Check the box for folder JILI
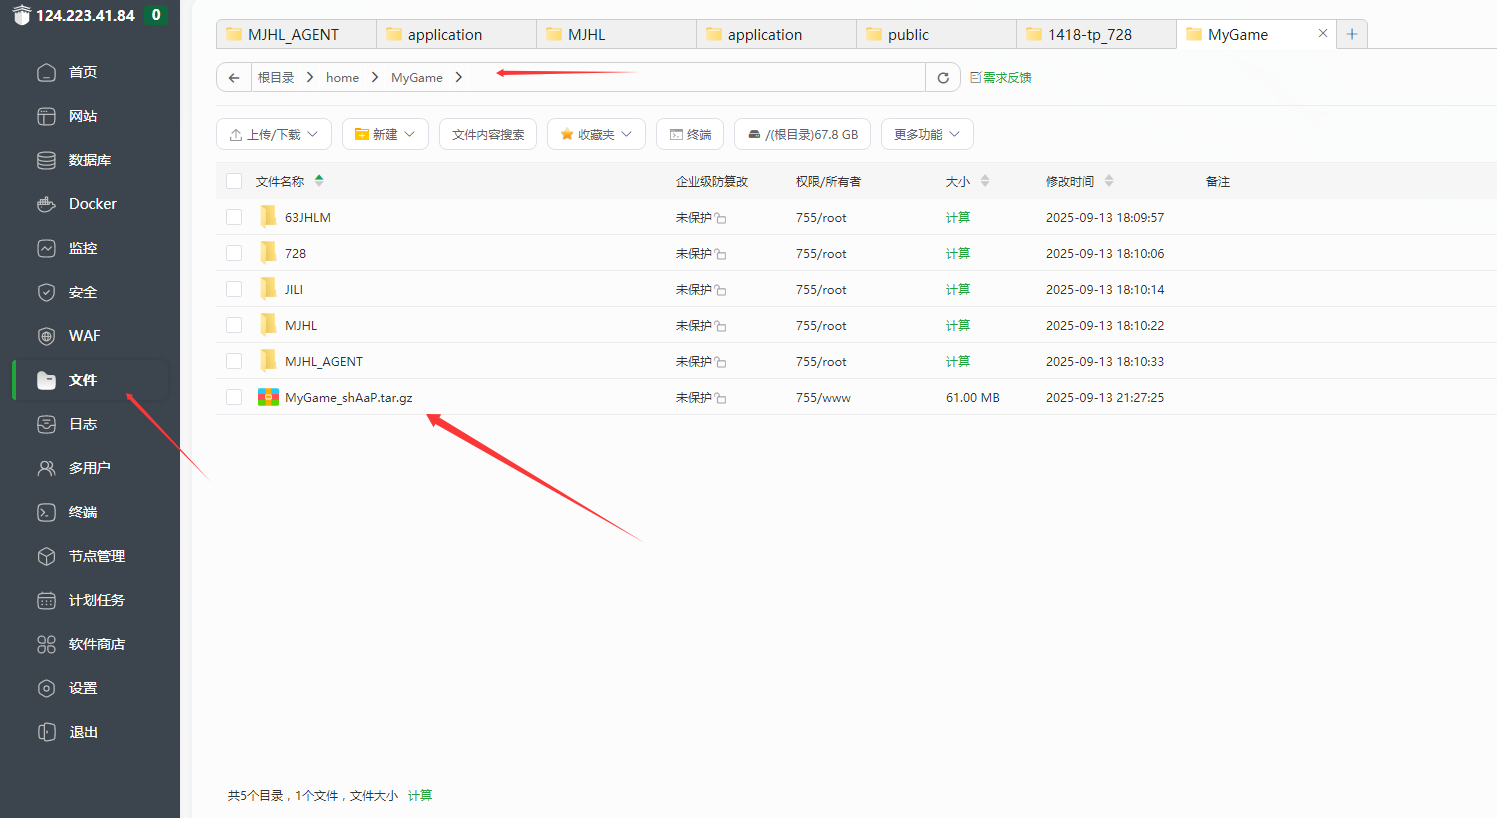This screenshot has width=1497, height=818. tap(234, 289)
